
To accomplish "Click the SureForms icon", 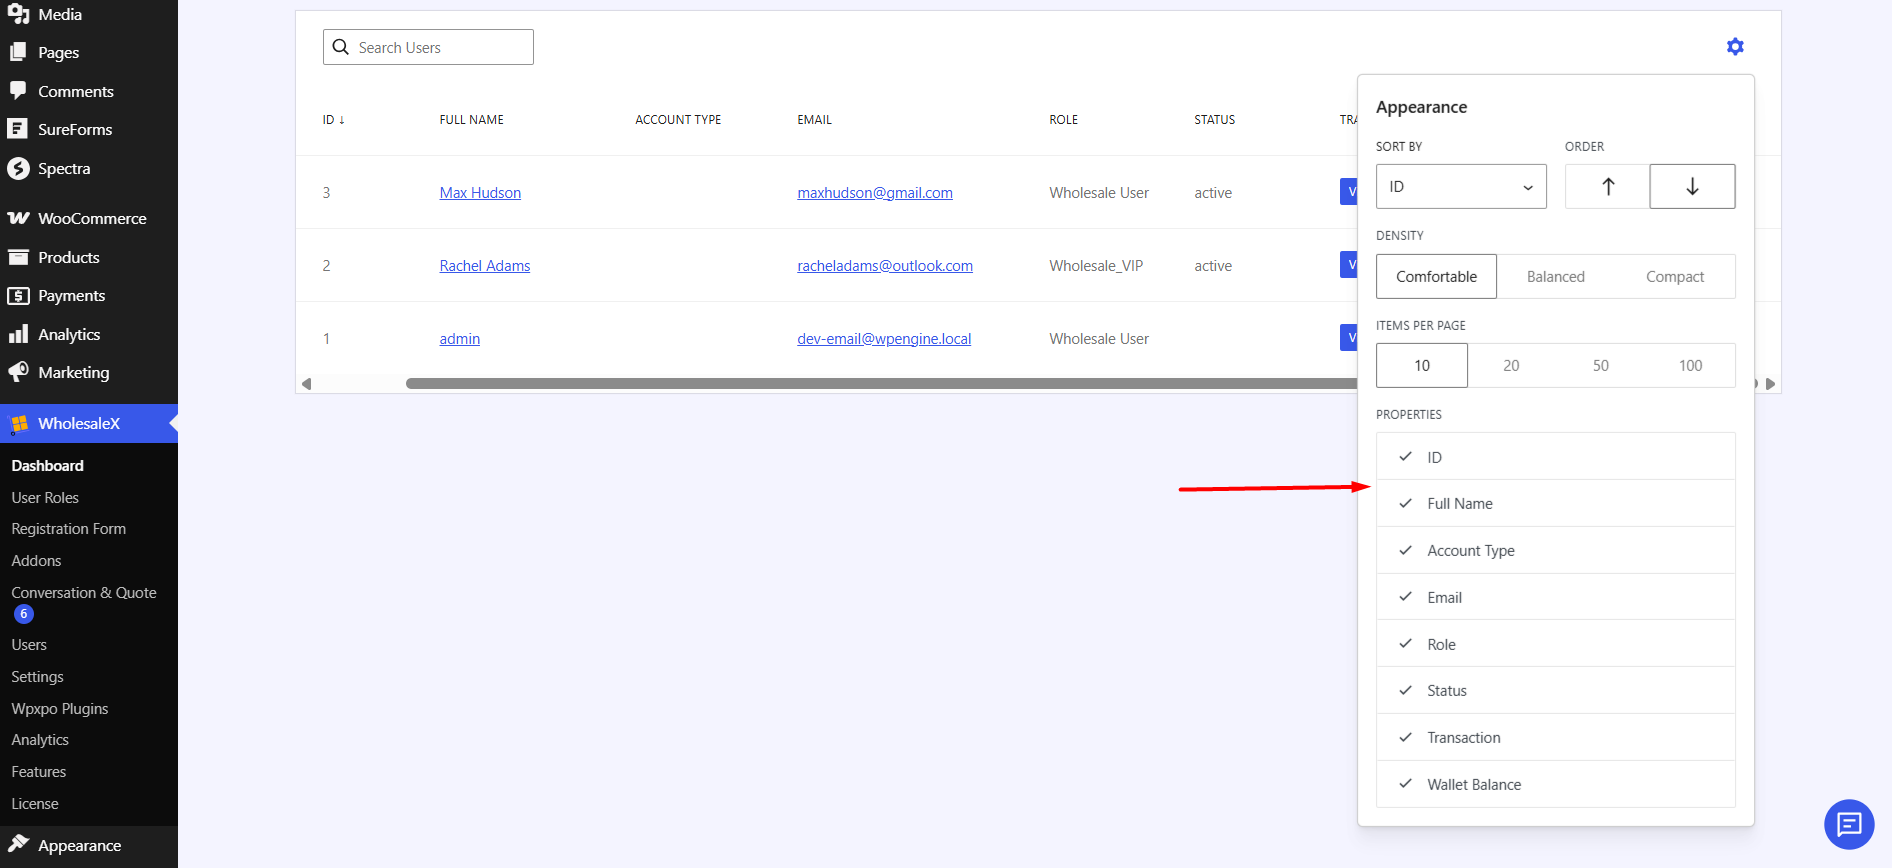I will pos(18,129).
